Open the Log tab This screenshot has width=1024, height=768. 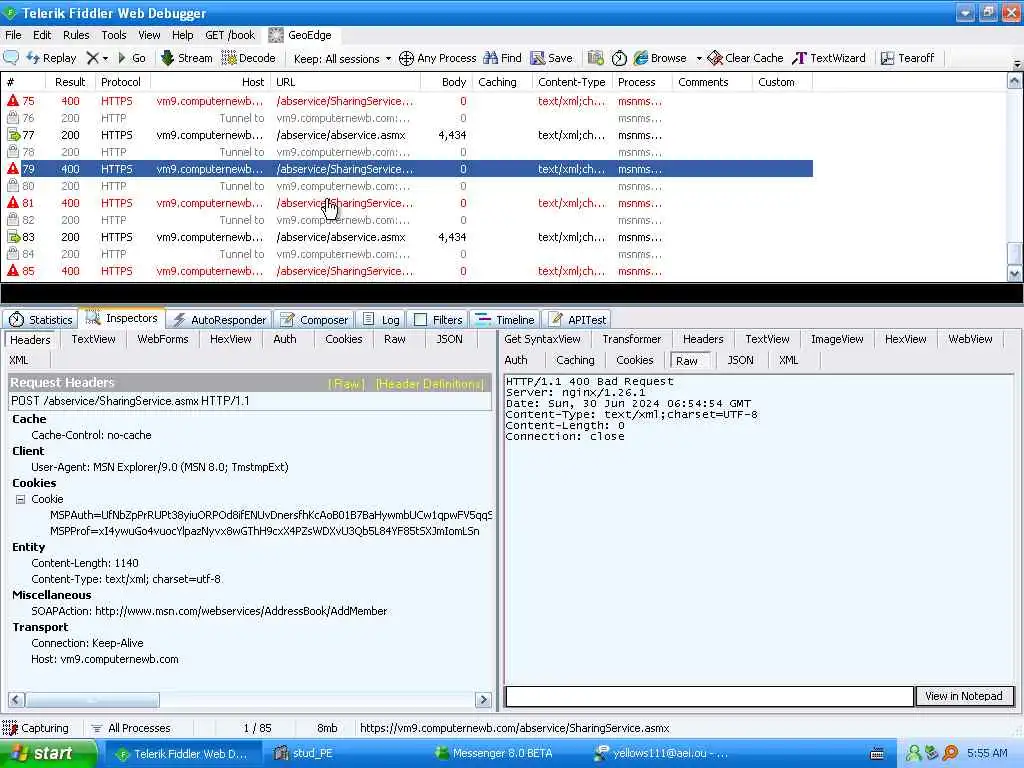pos(381,319)
